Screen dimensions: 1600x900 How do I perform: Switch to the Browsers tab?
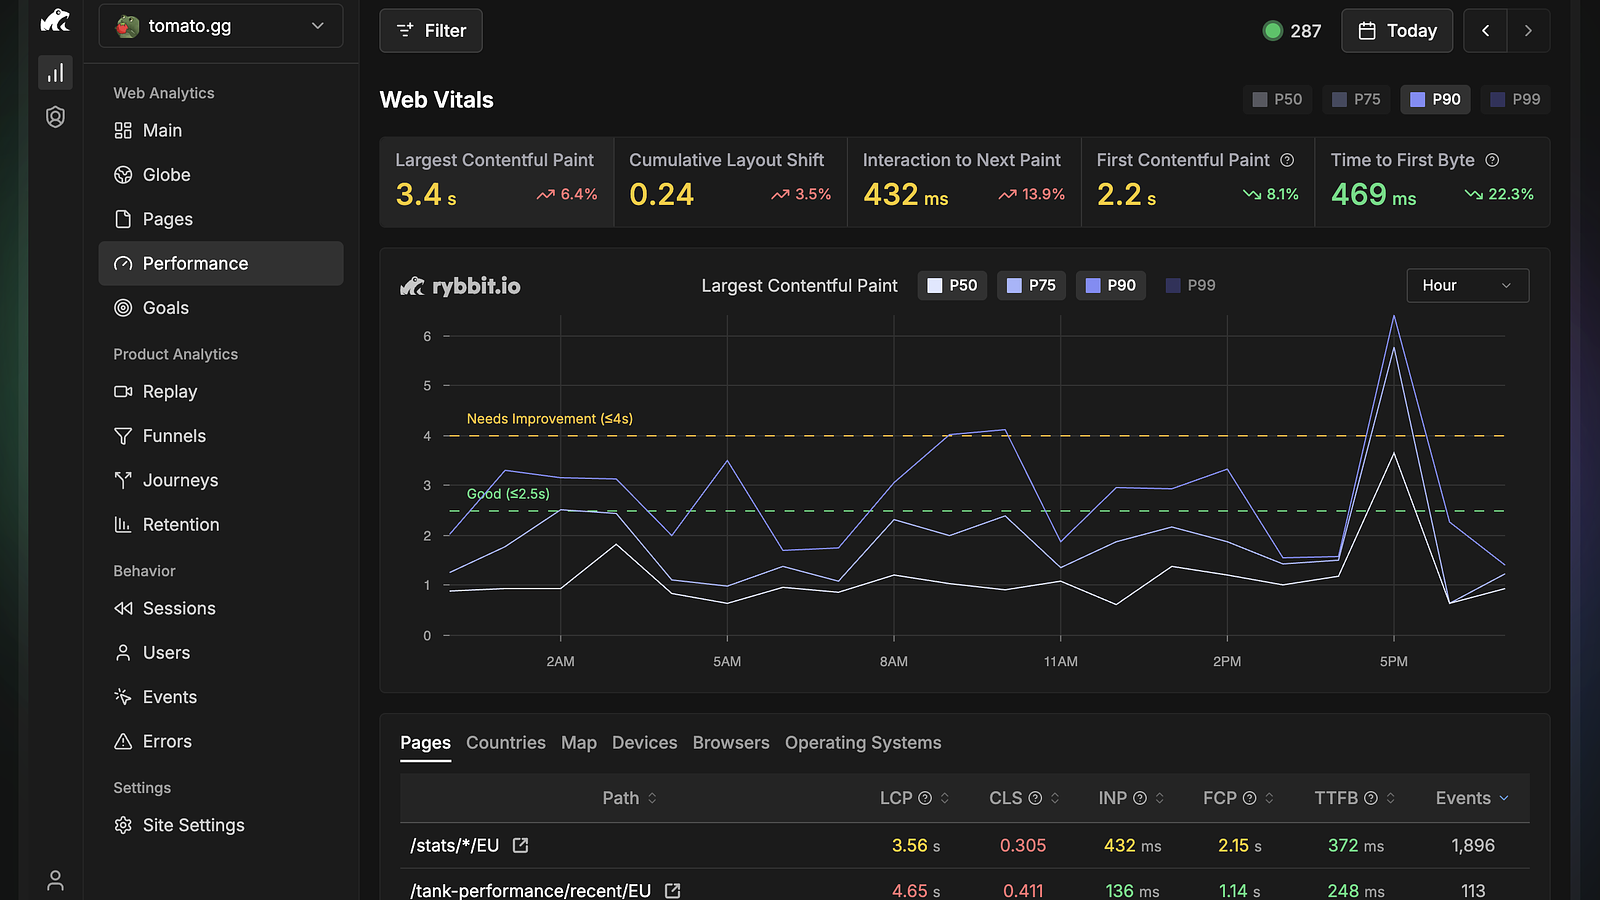point(731,743)
